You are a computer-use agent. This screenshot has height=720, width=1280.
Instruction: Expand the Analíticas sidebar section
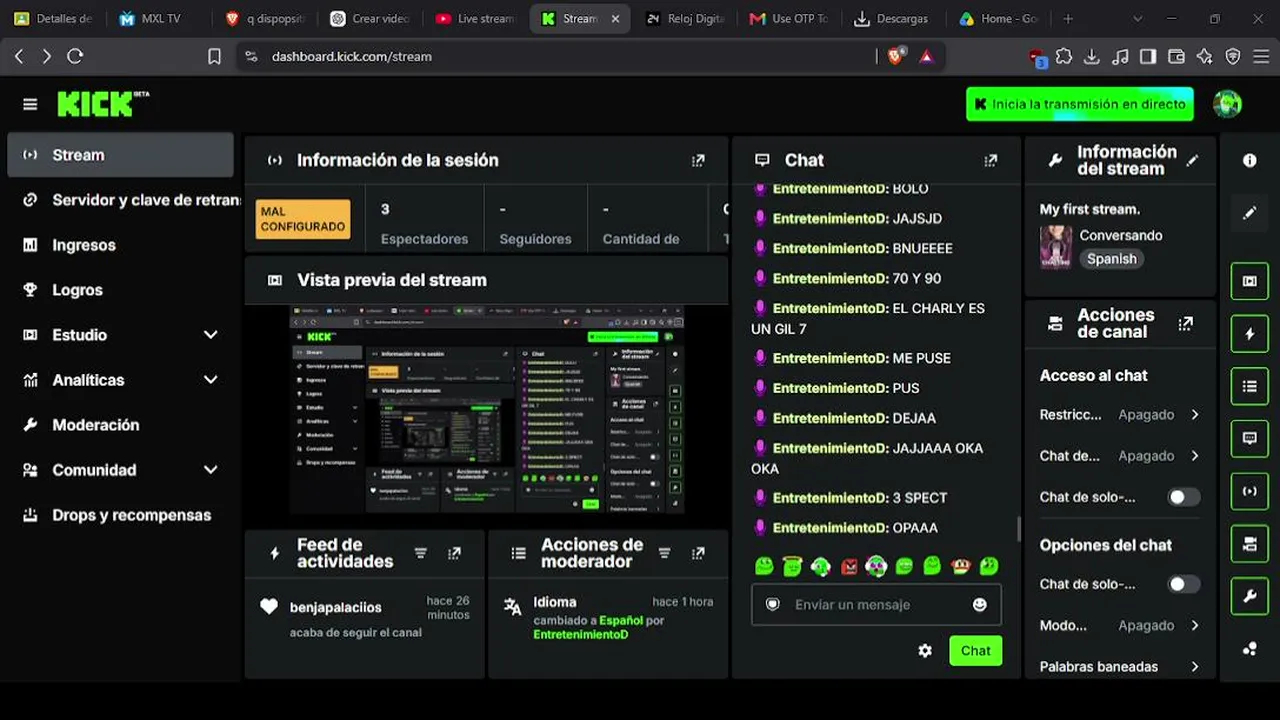(x=210, y=380)
